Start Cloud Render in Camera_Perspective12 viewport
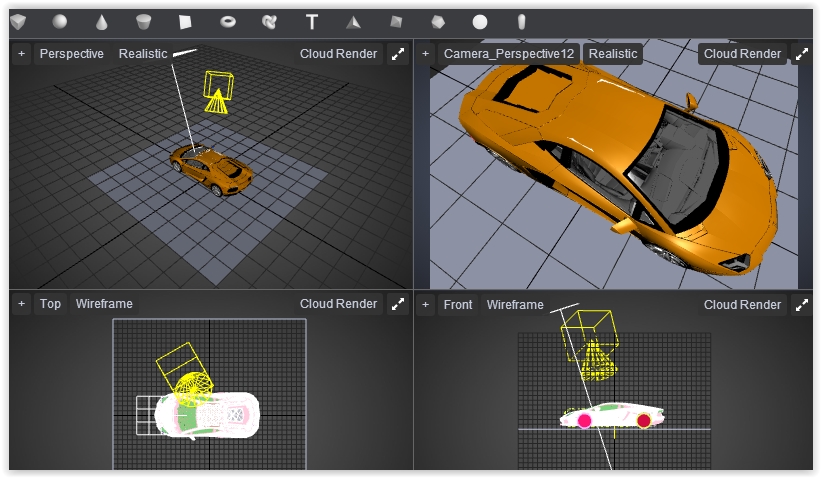The image size is (821, 478). point(742,54)
